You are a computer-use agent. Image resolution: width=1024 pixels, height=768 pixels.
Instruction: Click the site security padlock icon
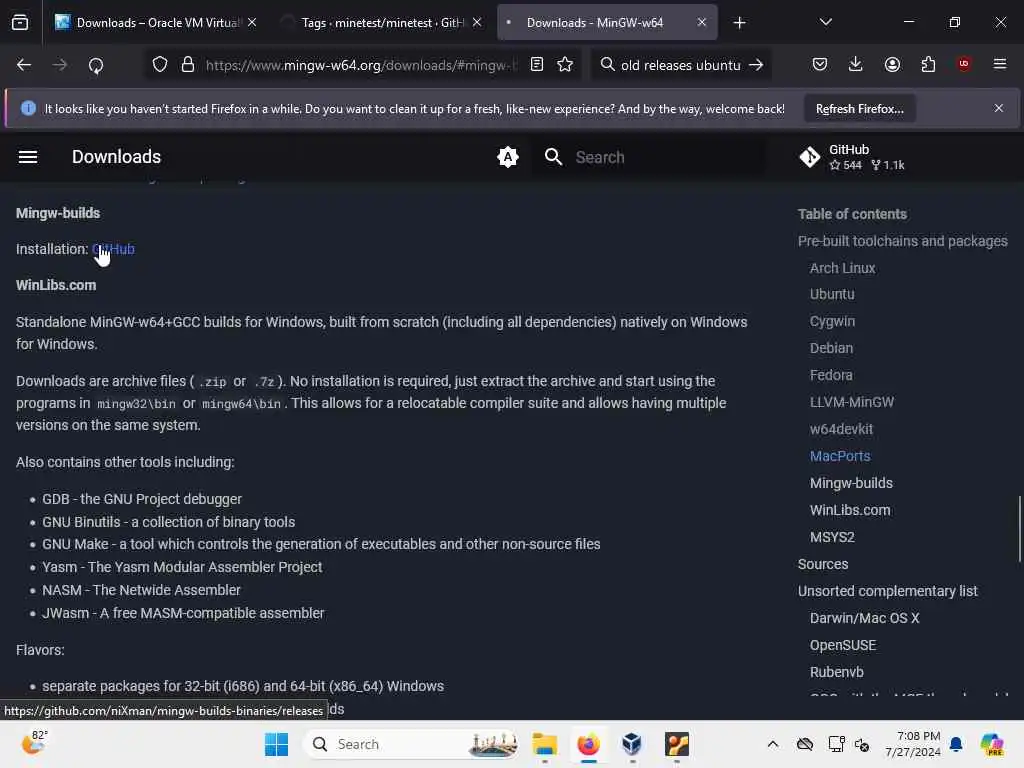tap(188, 65)
